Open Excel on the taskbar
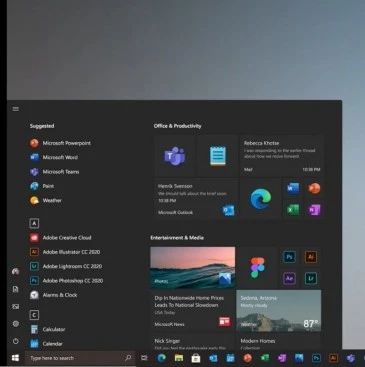 pos(265,358)
